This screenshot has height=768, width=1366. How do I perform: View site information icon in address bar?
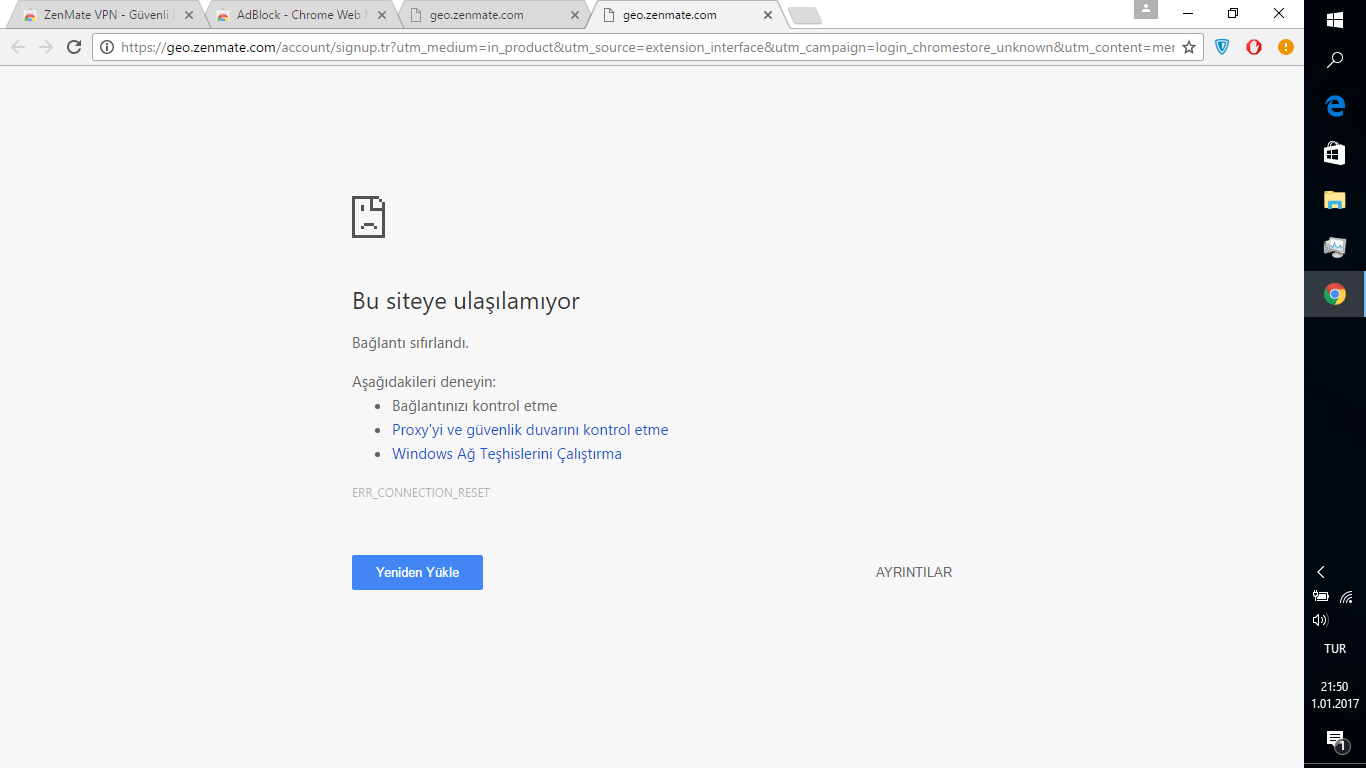(x=107, y=47)
